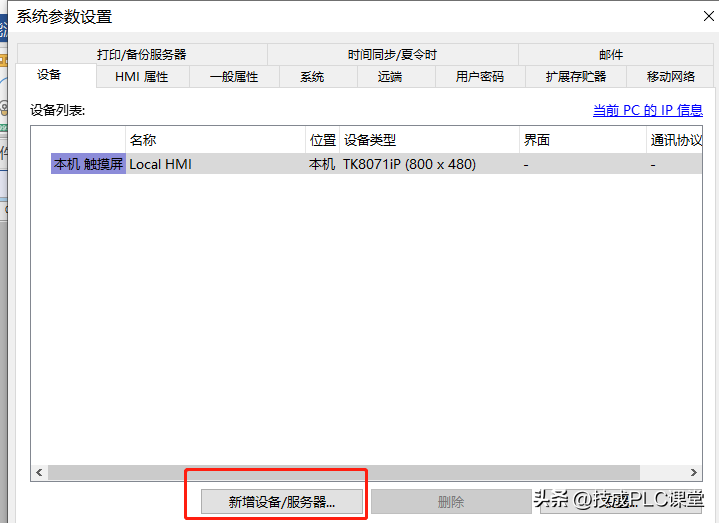Switch to the 扩展存贮器 tab
This screenshot has height=523, width=719.
tap(576, 77)
